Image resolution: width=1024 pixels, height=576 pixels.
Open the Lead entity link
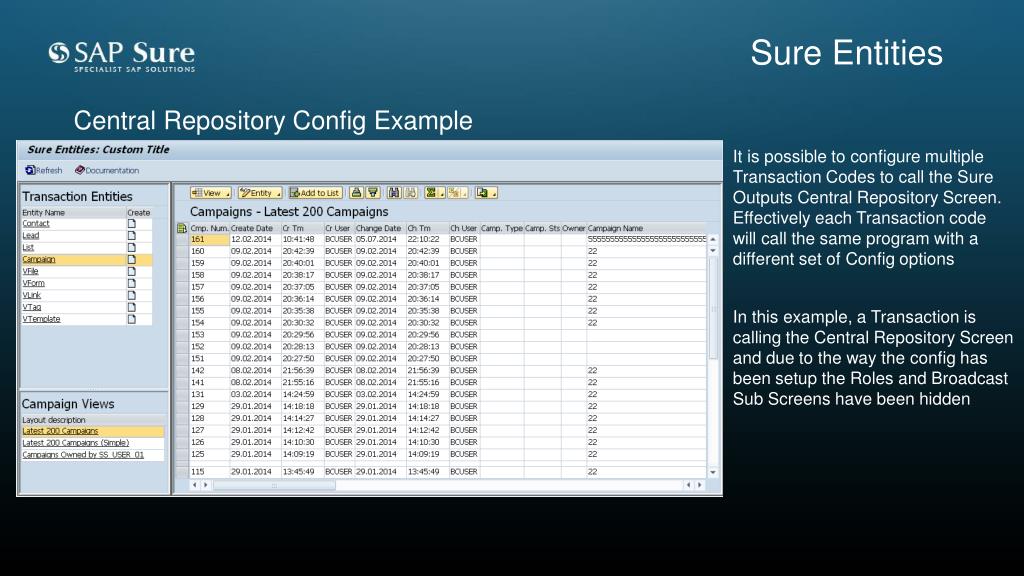point(31,235)
